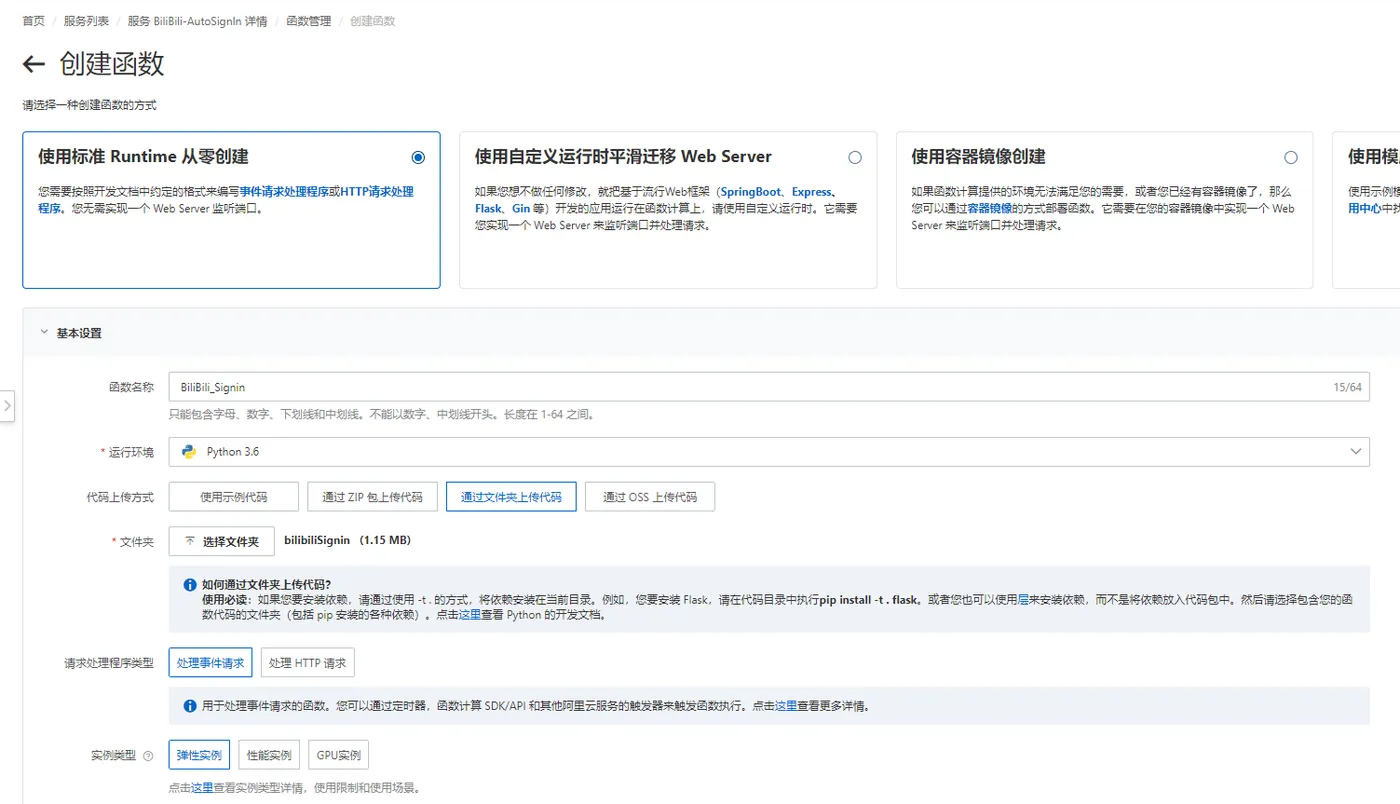Open the 运行环境 Python 3.6 dropdown
The height and width of the screenshot is (804, 1400).
coord(769,451)
